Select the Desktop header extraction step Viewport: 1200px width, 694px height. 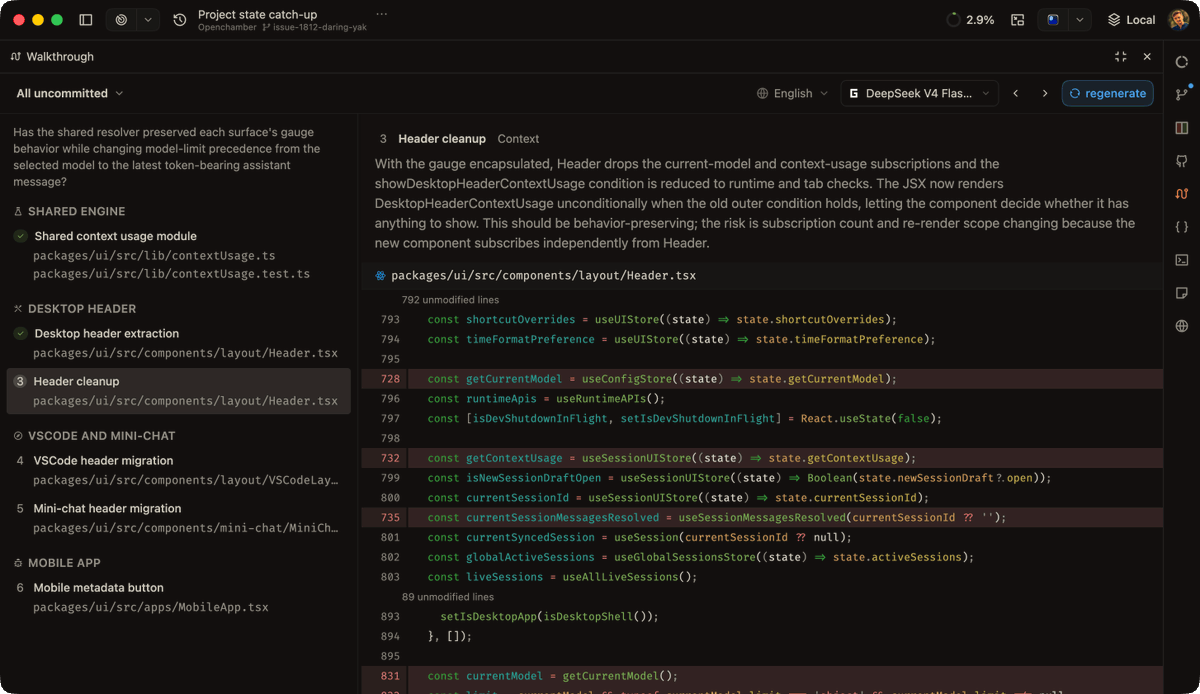click(106, 333)
